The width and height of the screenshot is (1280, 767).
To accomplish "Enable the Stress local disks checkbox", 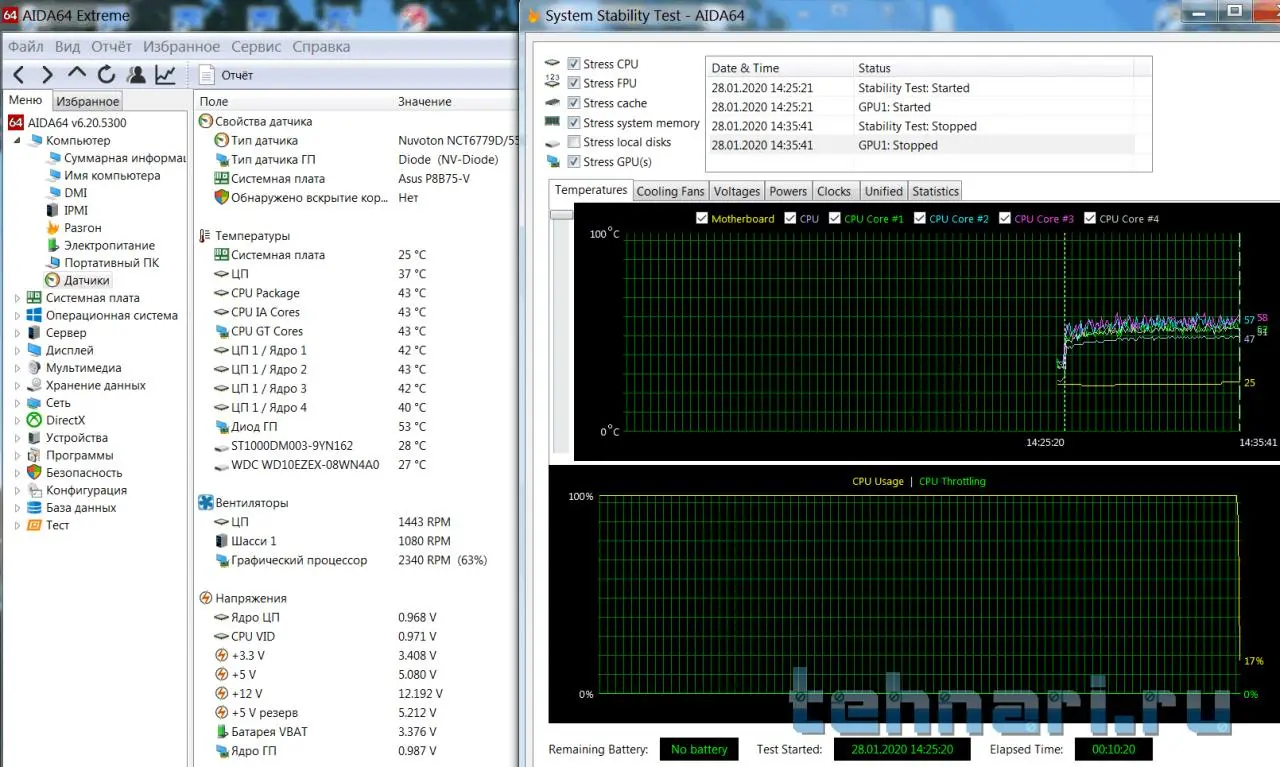I will 573,142.
